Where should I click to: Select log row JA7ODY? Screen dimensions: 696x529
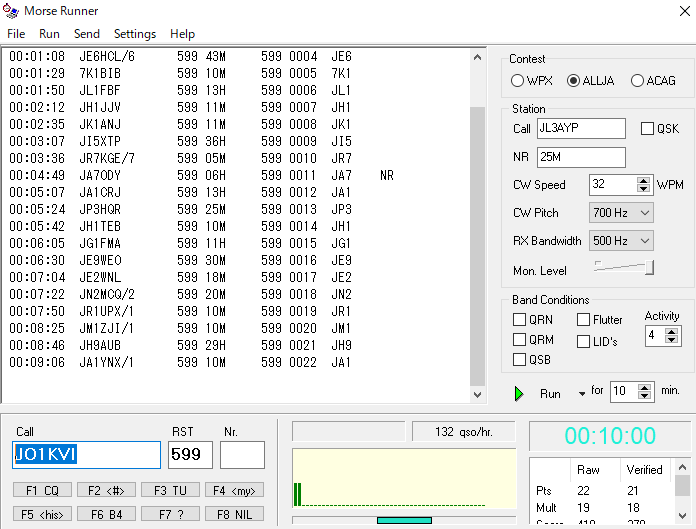(235, 175)
